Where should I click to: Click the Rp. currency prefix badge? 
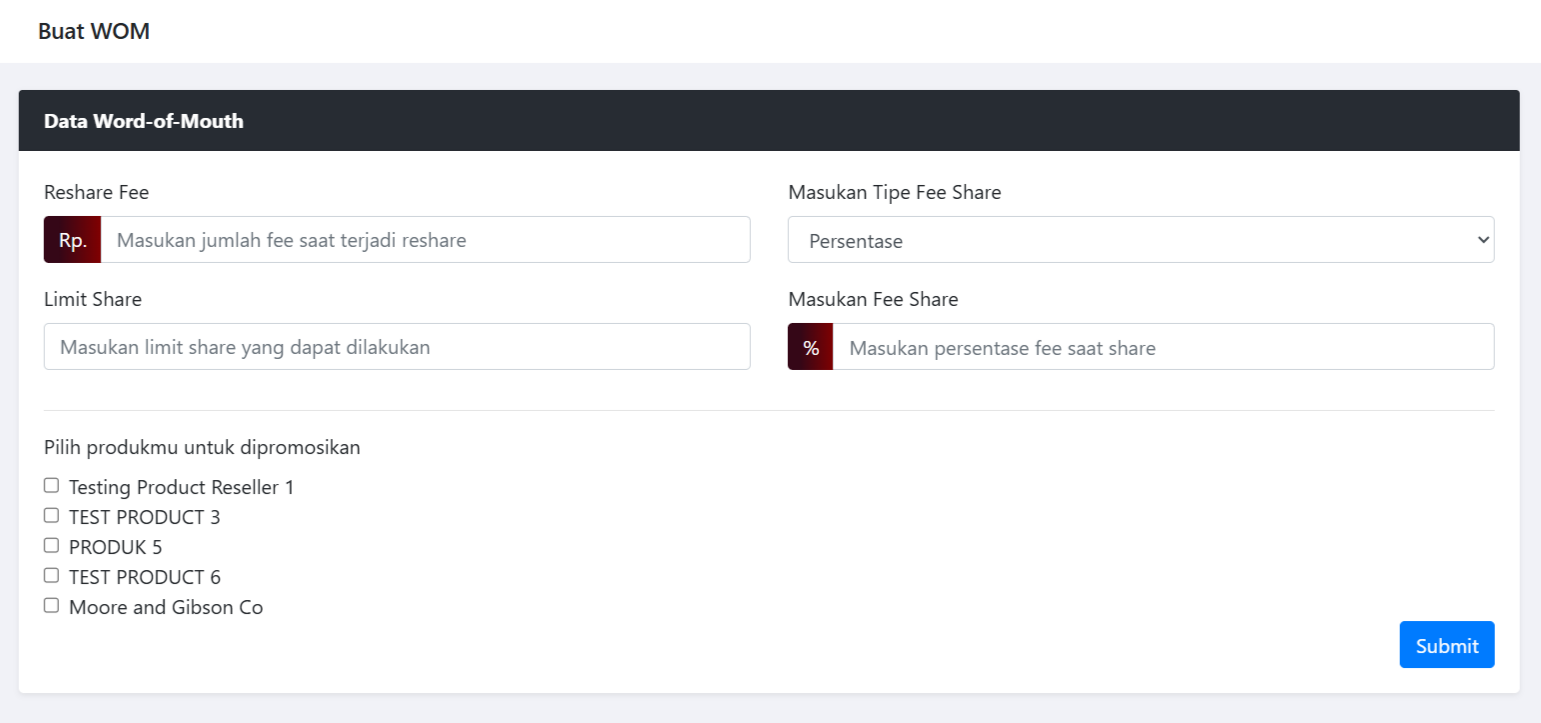click(72, 240)
